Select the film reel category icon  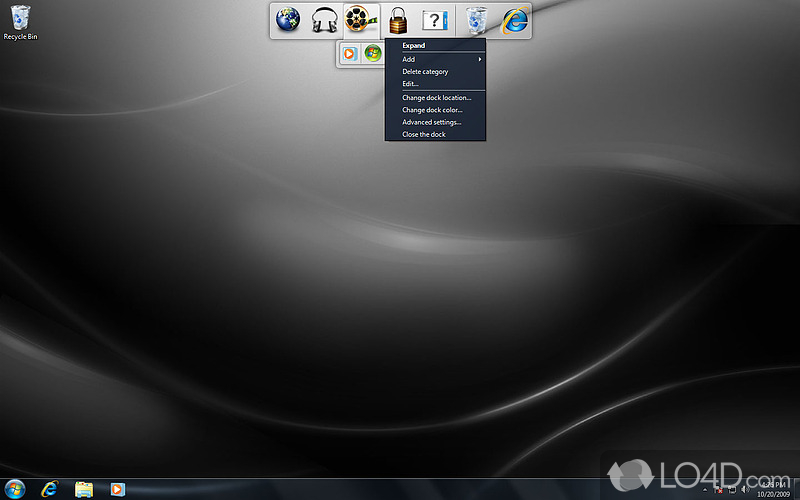tap(360, 20)
